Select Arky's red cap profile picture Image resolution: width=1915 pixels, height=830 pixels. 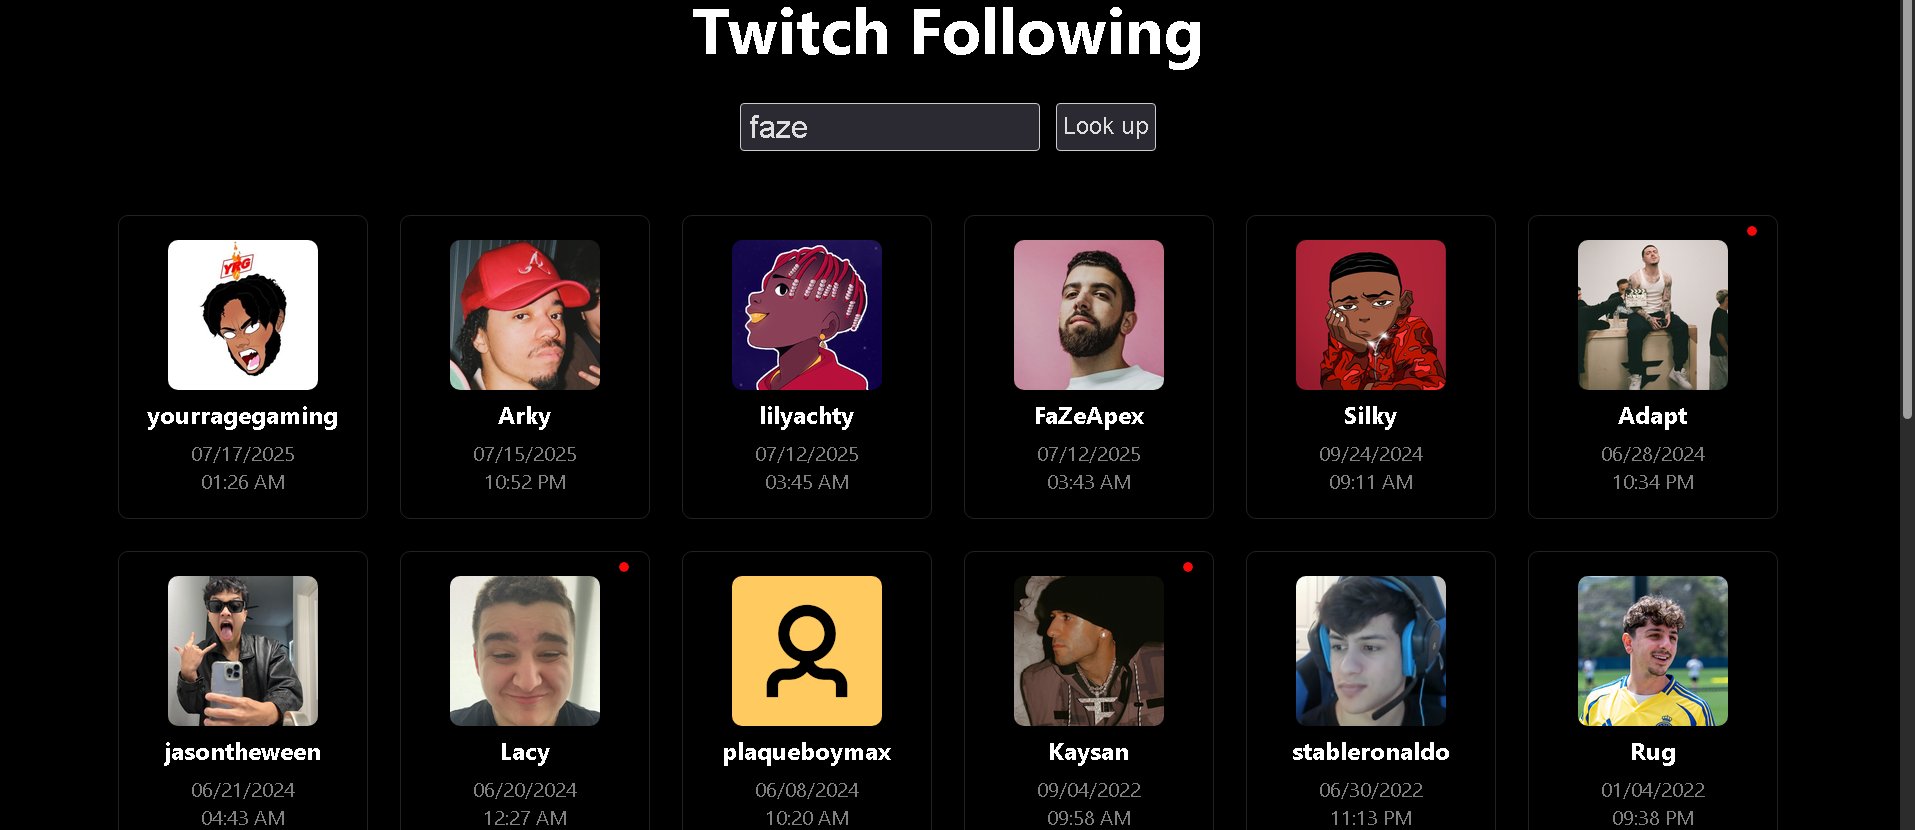525,315
